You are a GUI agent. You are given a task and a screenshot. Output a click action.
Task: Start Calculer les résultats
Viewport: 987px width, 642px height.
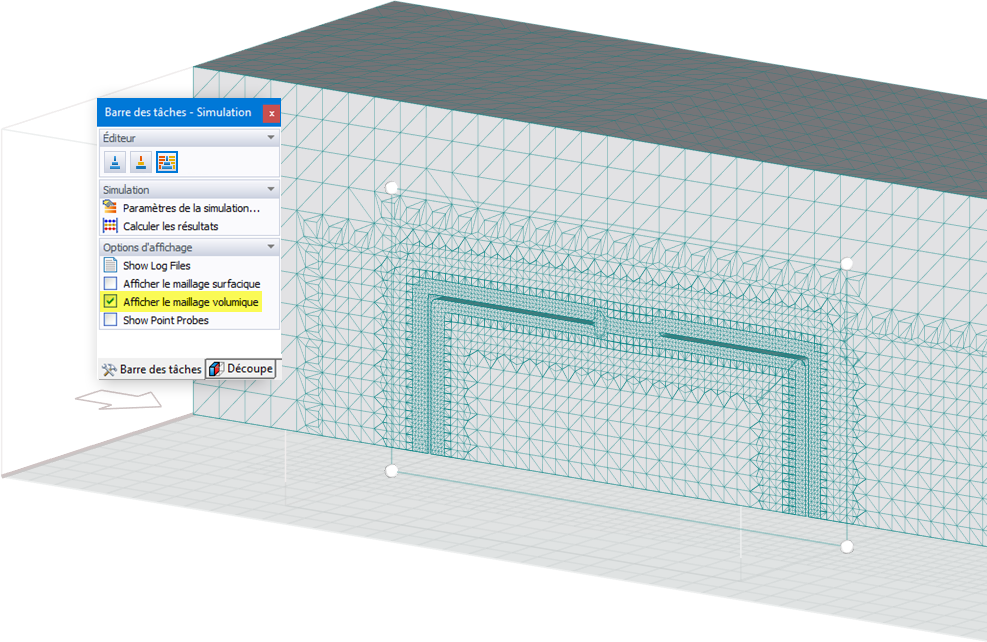(x=171, y=226)
